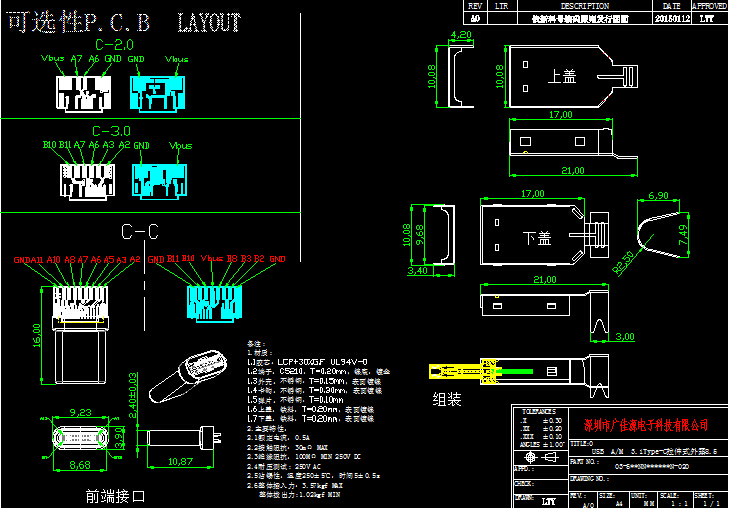Click the '3,90' height dimension

coord(119,438)
